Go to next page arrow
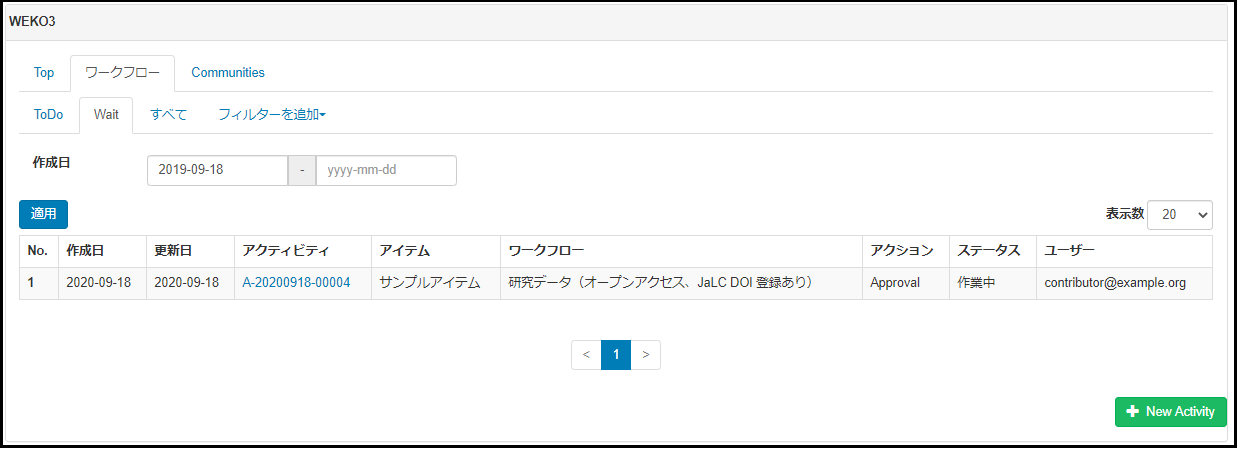This screenshot has height=449, width=1237. pyautogui.click(x=646, y=355)
